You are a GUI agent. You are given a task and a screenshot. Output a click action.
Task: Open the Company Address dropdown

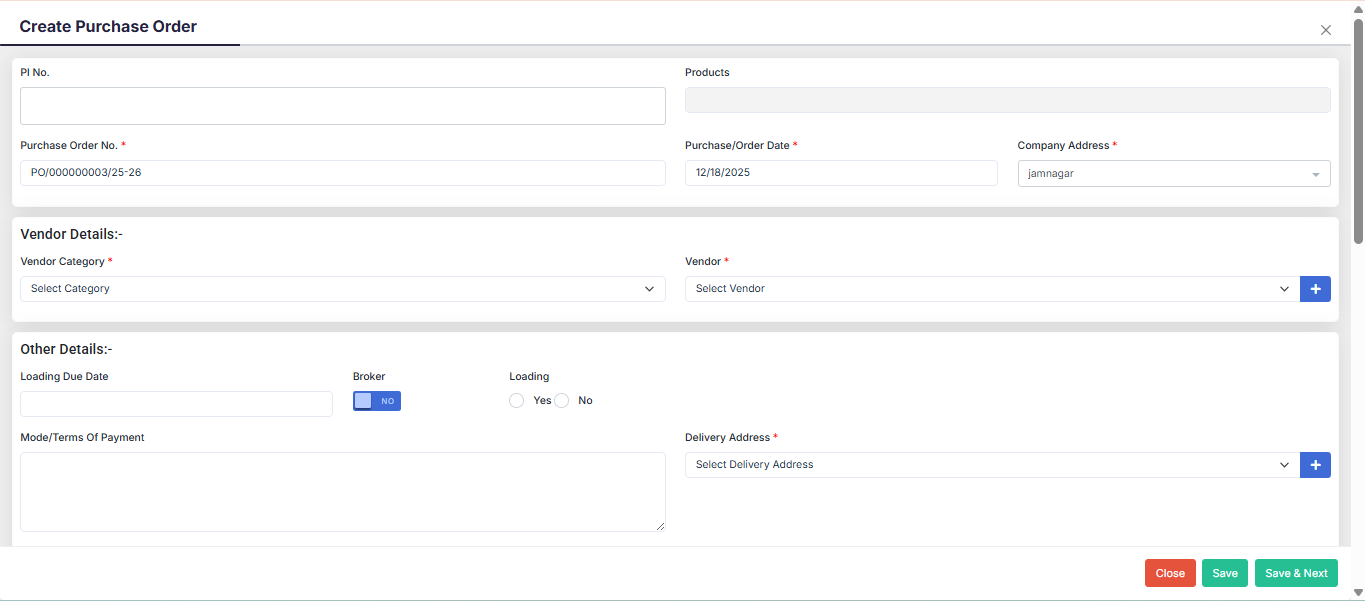pyautogui.click(x=1173, y=174)
